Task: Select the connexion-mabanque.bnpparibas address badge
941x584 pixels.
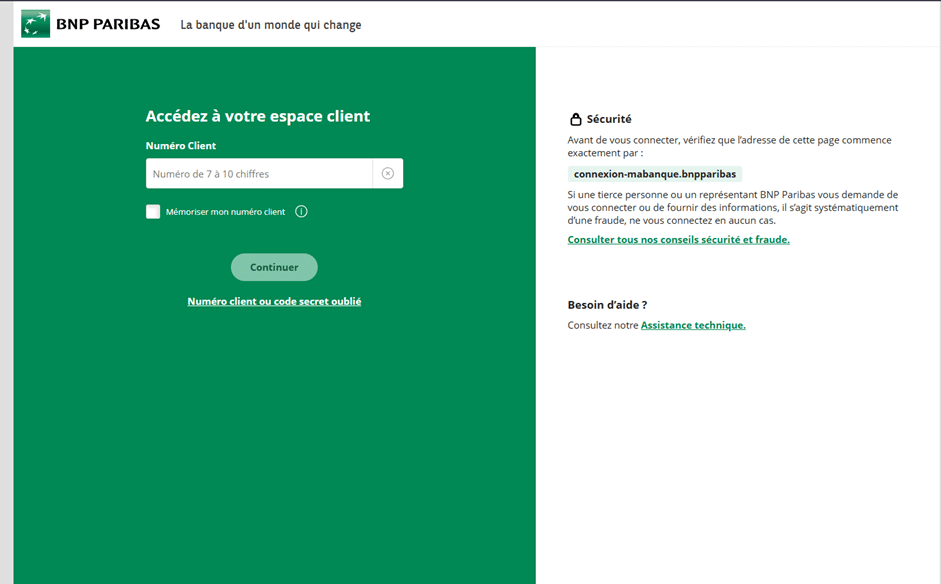Action: pyautogui.click(x=655, y=173)
